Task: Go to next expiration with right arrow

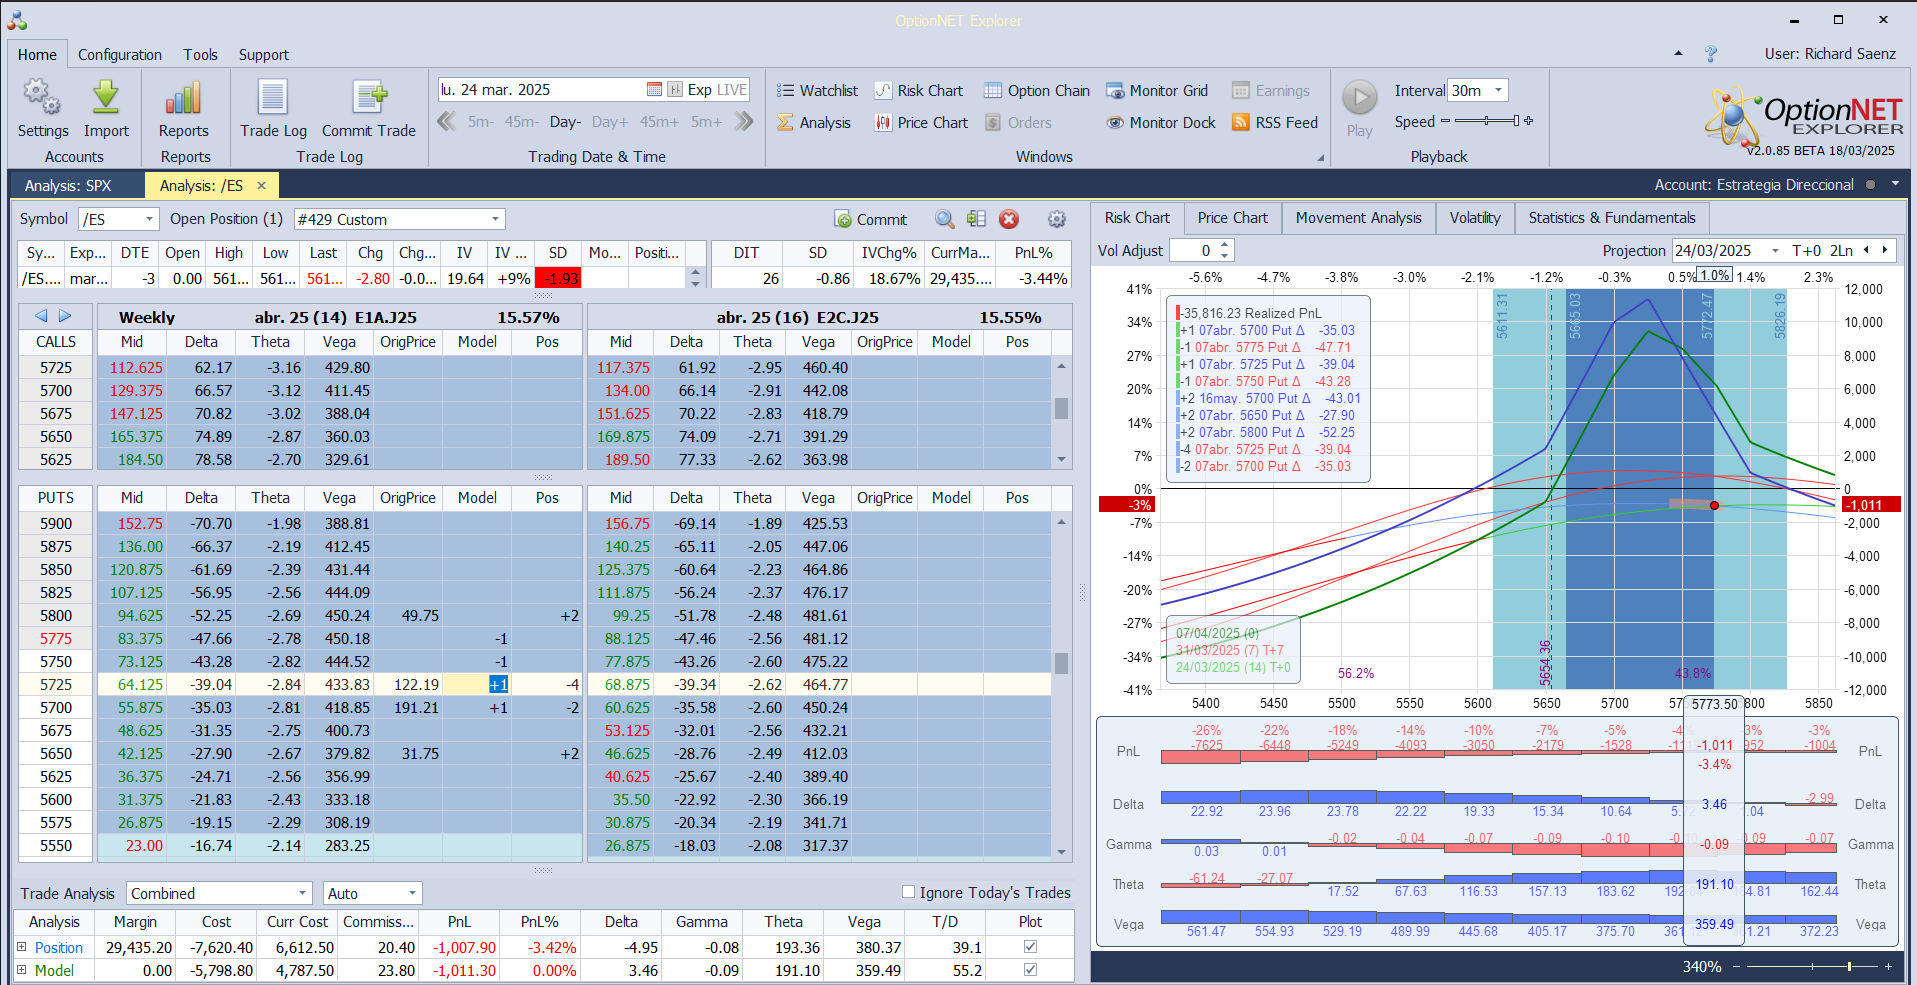Action: pyautogui.click(x=65, y=316)
